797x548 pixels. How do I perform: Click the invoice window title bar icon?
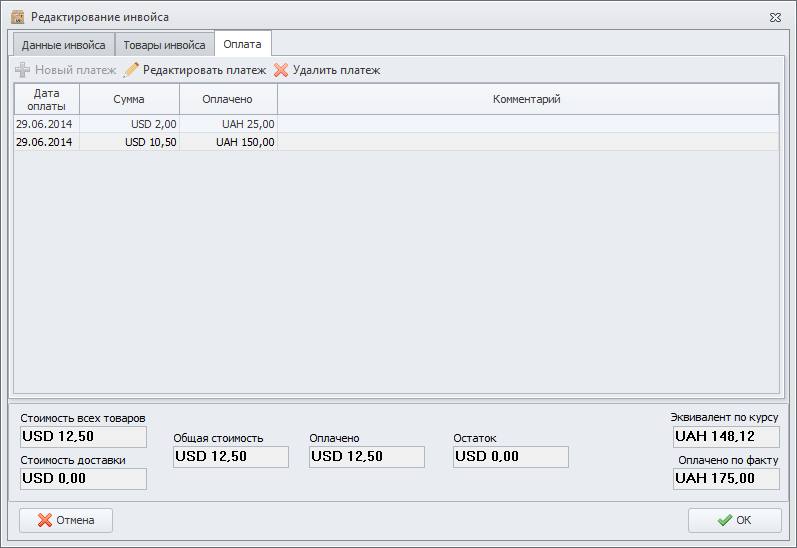click(17, 17)
